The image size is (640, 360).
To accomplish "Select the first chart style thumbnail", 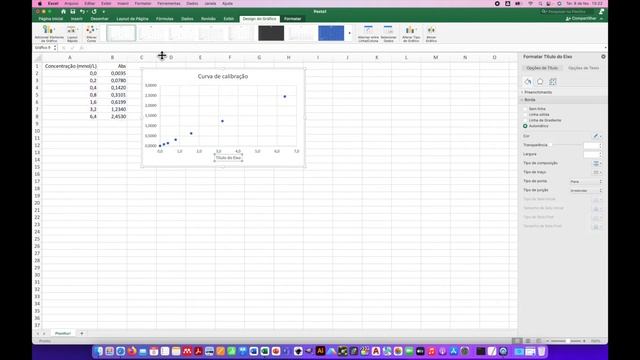I will [x=121, y=33].
